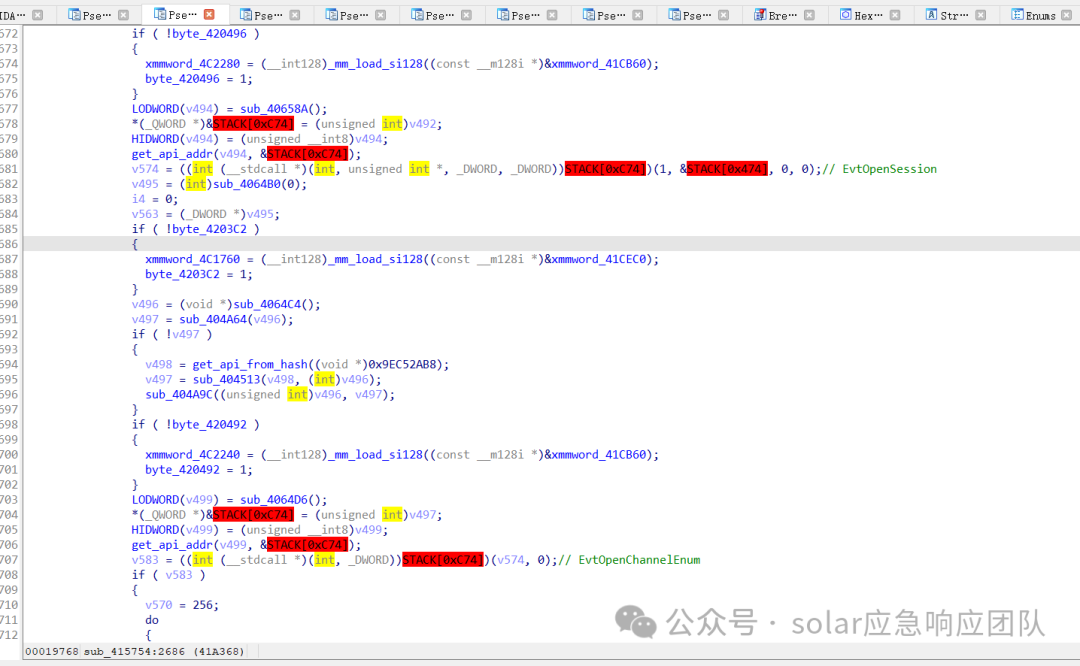This screenshot has width=1080, height=666.
Task: Switch to the Str… strings tab
Action: [x=954, y=15]
